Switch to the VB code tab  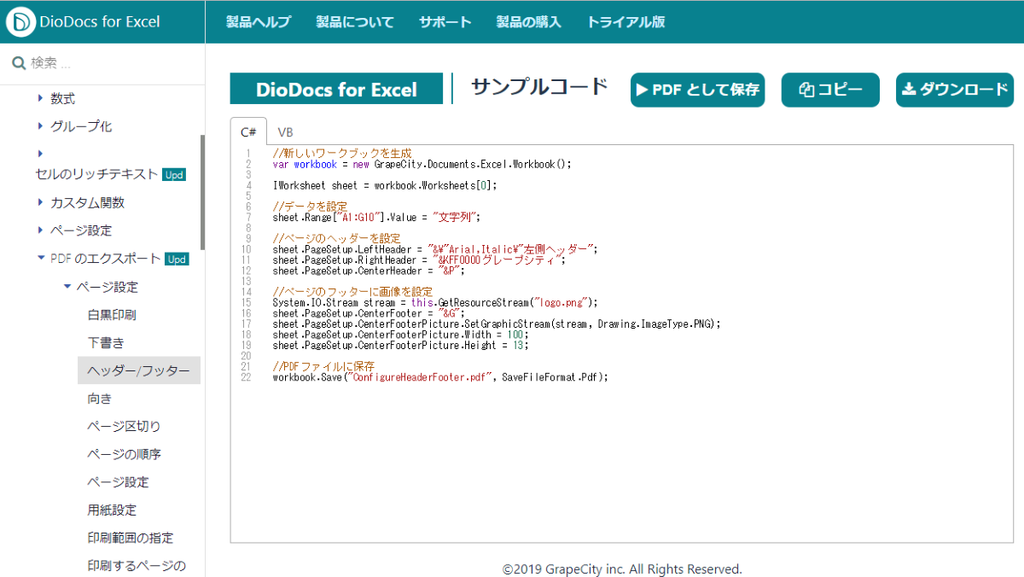pyautogui.click(x=285, y=132)
